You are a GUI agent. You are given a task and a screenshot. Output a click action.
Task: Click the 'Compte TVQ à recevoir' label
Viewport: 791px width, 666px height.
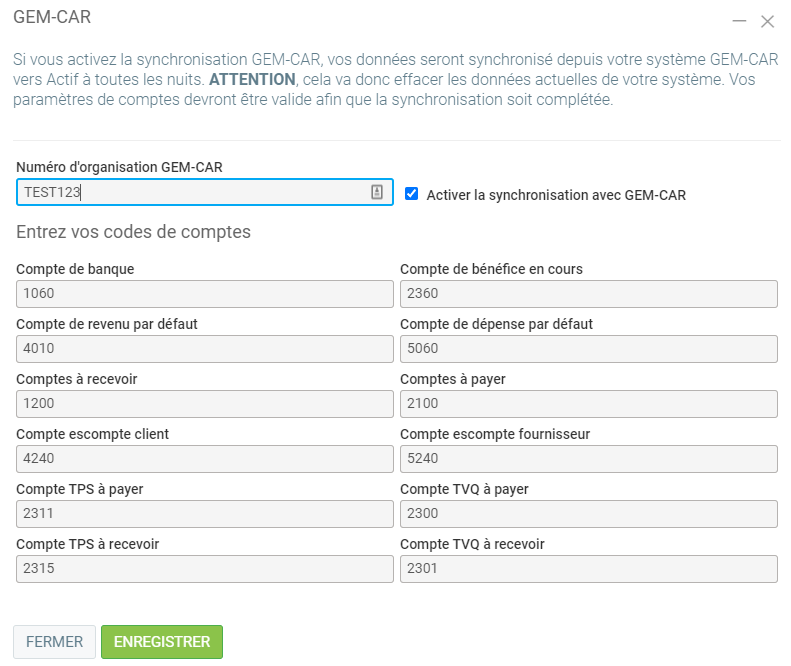(472, 544)
